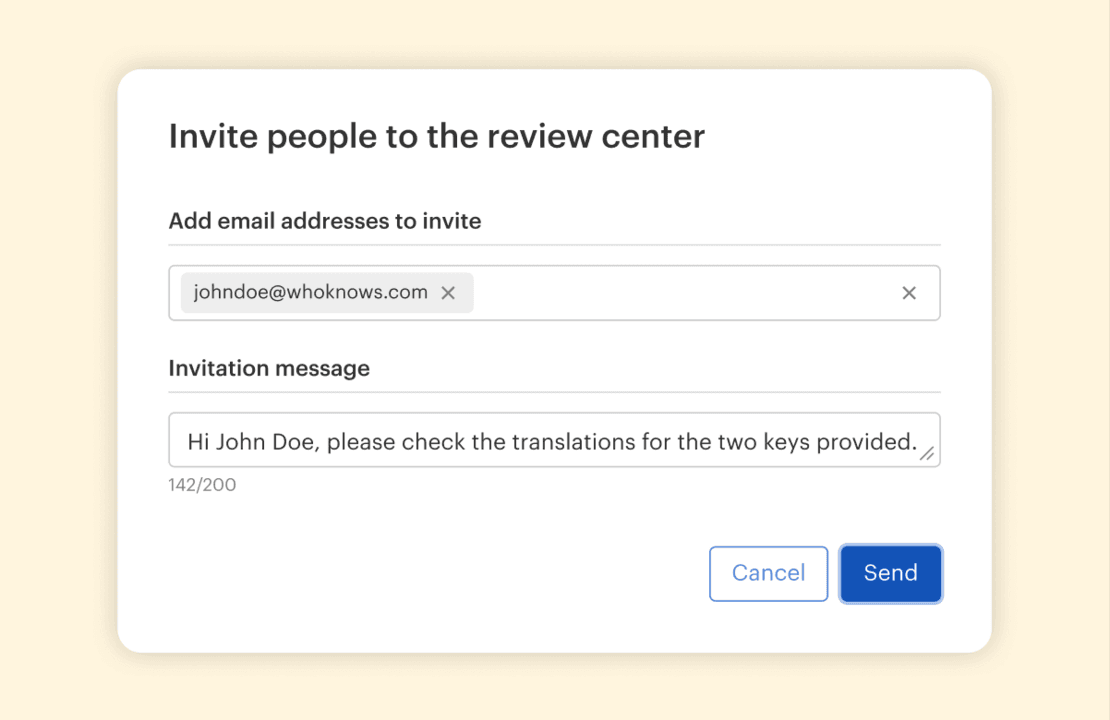The width and height of the screenshot is (1110, 720).
Task: Click the "Add email addresses to invite" label
Action: [324, 221]
